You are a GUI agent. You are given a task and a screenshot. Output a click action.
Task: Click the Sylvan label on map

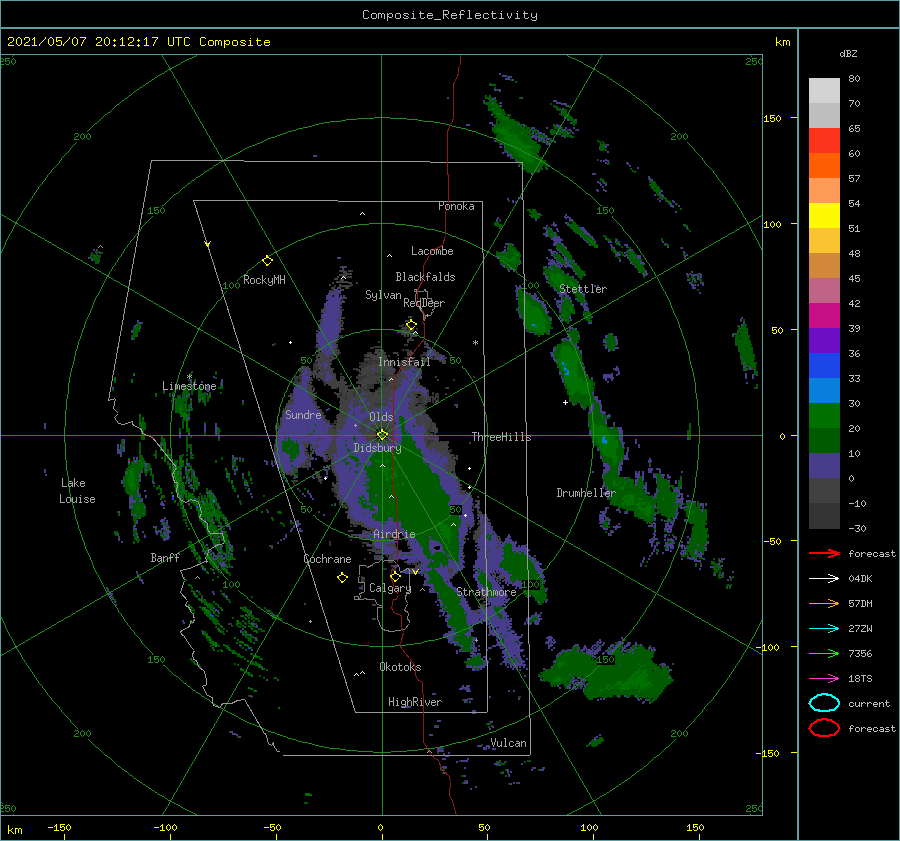point(383,295)
